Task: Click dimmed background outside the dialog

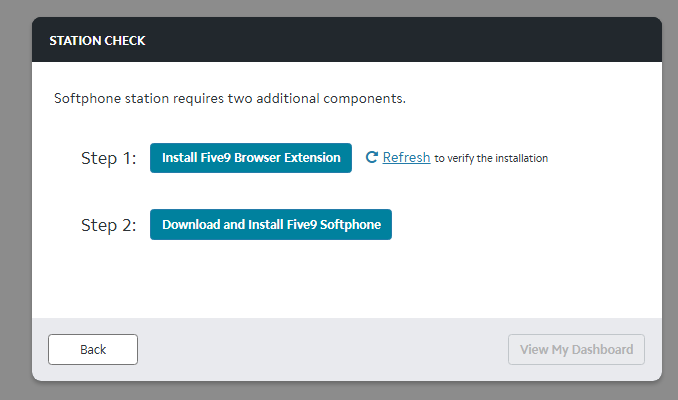Action: [15, 200]
